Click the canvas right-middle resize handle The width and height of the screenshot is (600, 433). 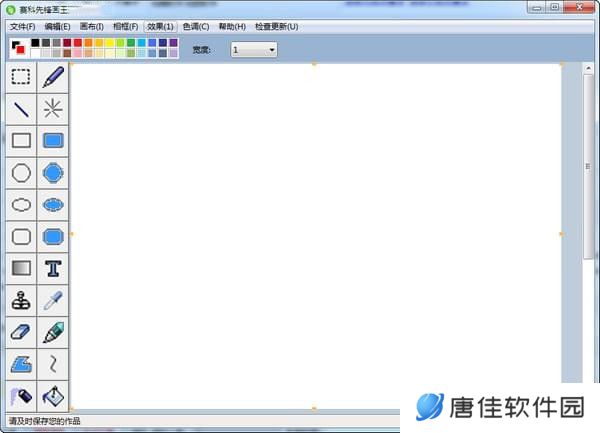[562, 234]
